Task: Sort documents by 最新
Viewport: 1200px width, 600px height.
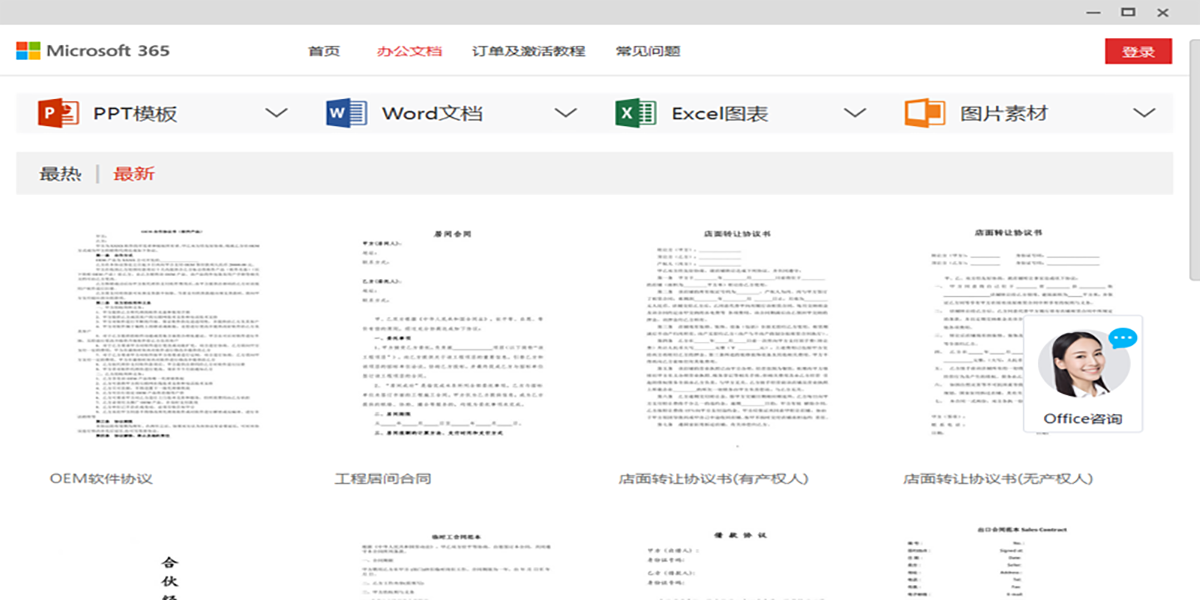Action: (x=134, y=173)
